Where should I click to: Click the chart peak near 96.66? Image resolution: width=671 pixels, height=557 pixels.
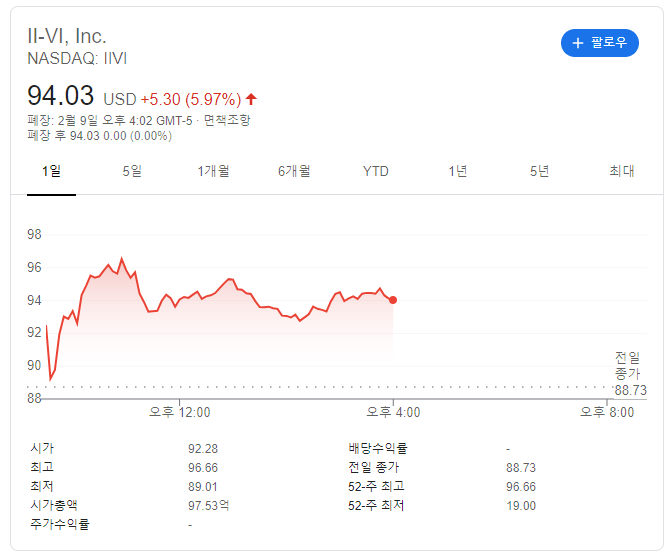click(122, 258)
